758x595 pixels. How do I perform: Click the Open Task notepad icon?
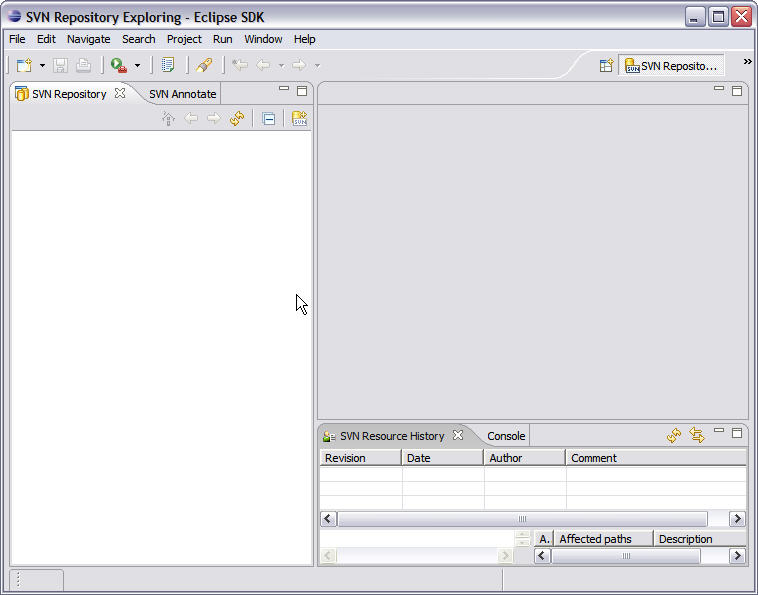(x=168, y=65)
